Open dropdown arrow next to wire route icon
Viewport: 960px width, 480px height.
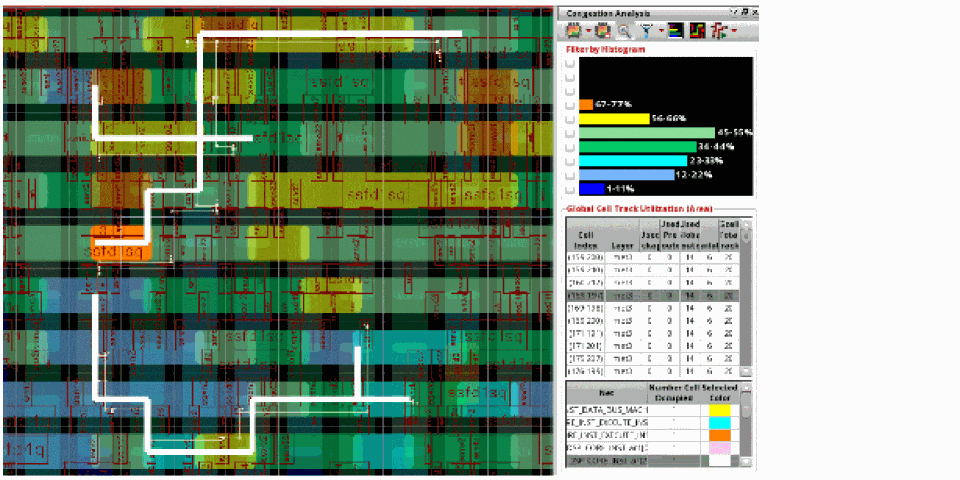733,31
